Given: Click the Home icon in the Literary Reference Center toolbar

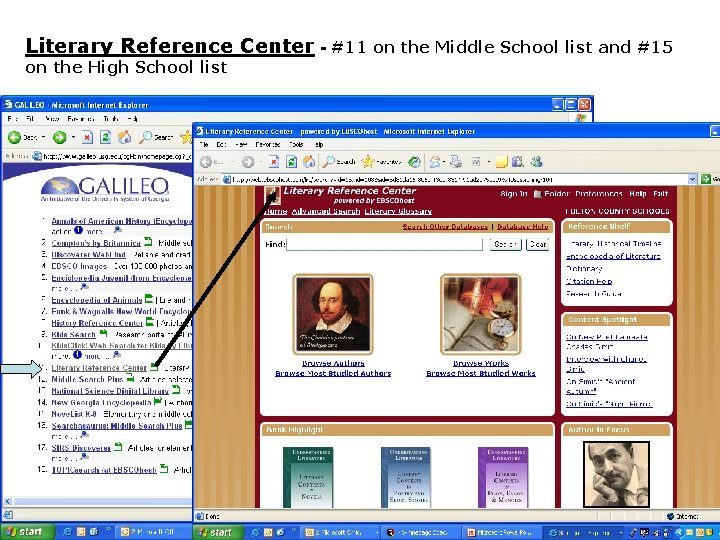Looking at the screenshot, I should click(309, 162).
